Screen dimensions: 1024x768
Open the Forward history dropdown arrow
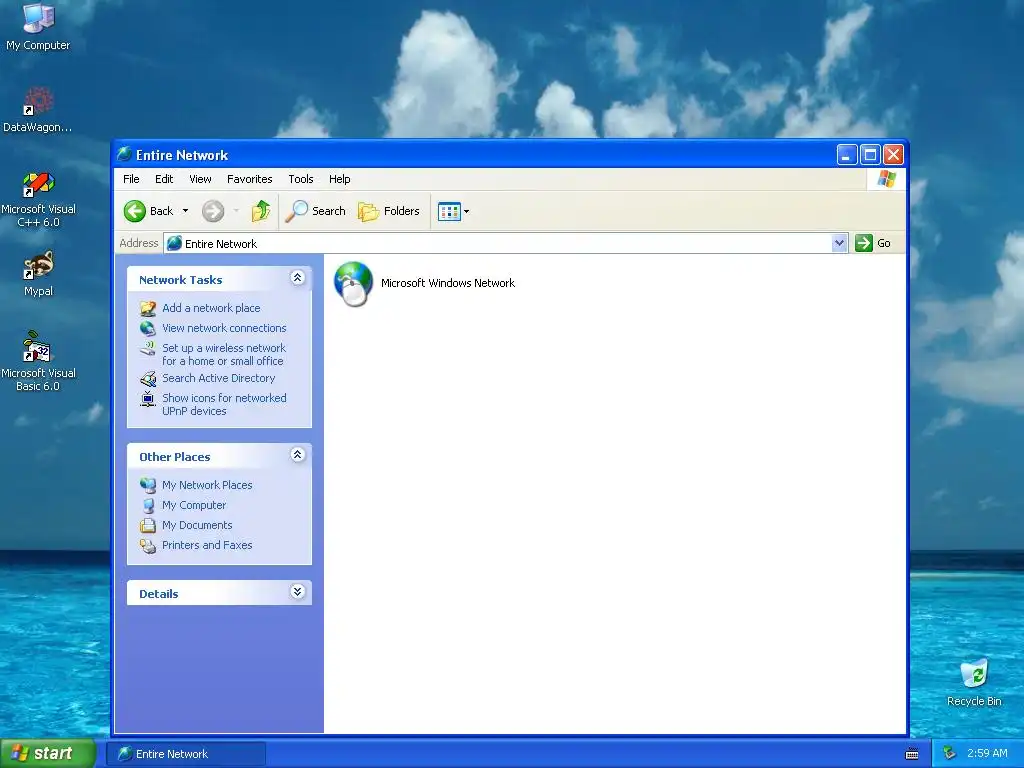pos(236,211)
